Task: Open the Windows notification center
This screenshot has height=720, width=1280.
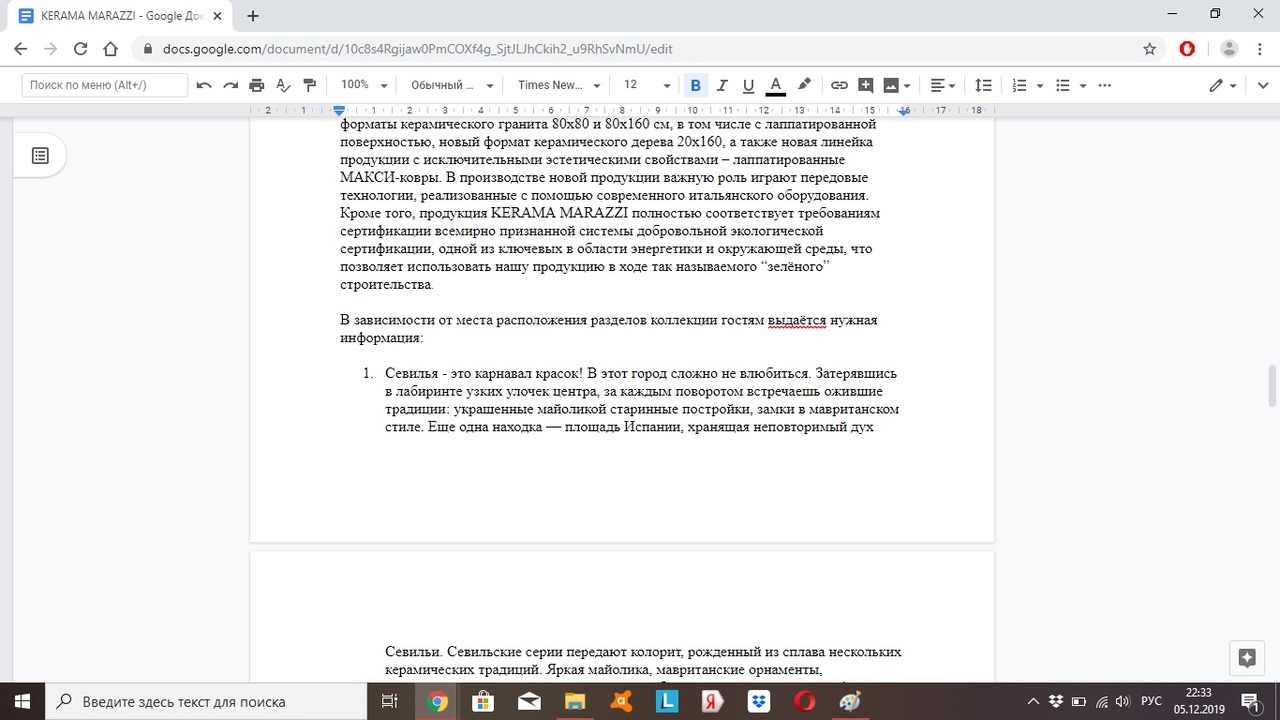Action: 1251,701
